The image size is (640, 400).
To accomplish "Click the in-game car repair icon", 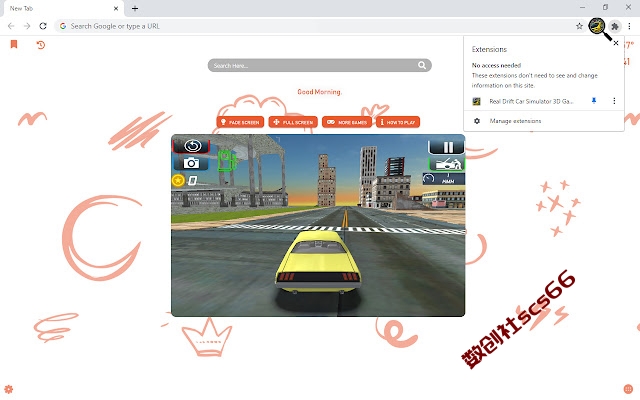I will pyautogui.click(x=447, y=164).
